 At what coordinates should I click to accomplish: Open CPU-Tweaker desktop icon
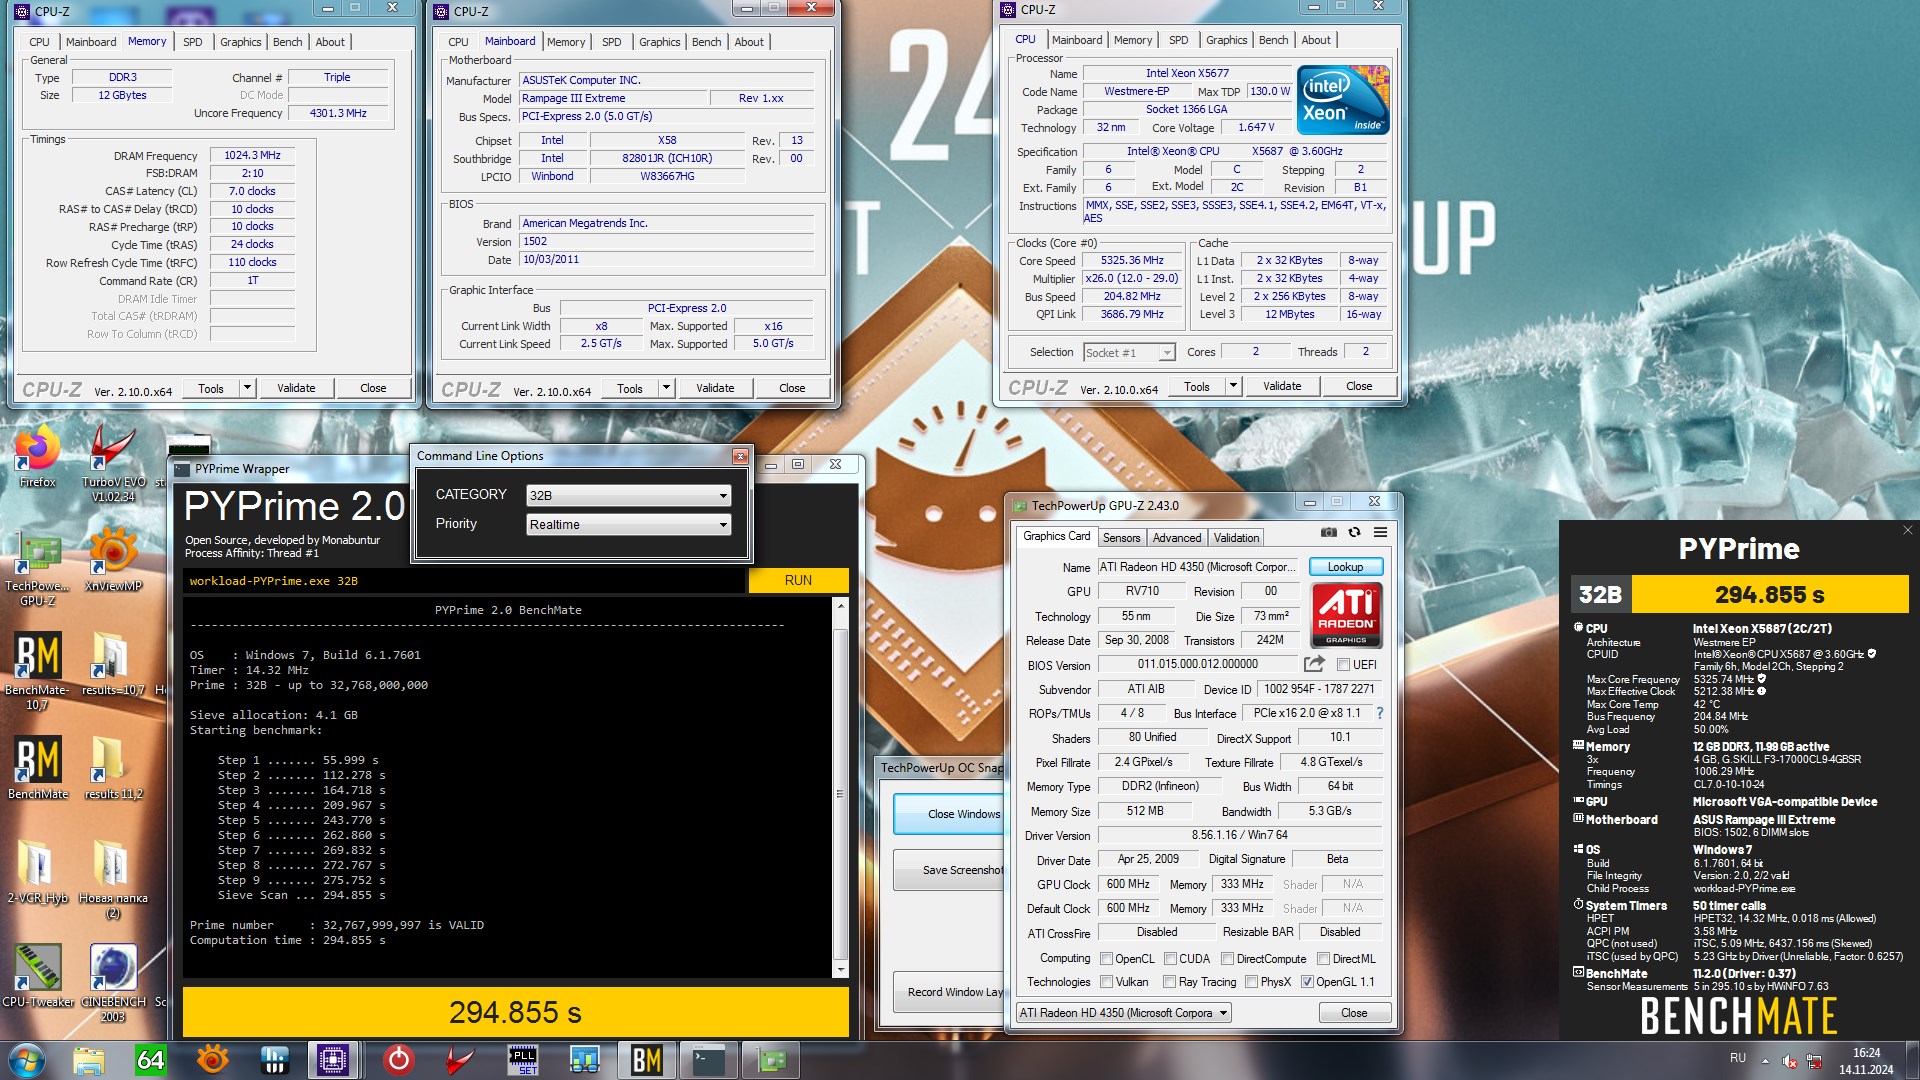click(38, 975)
